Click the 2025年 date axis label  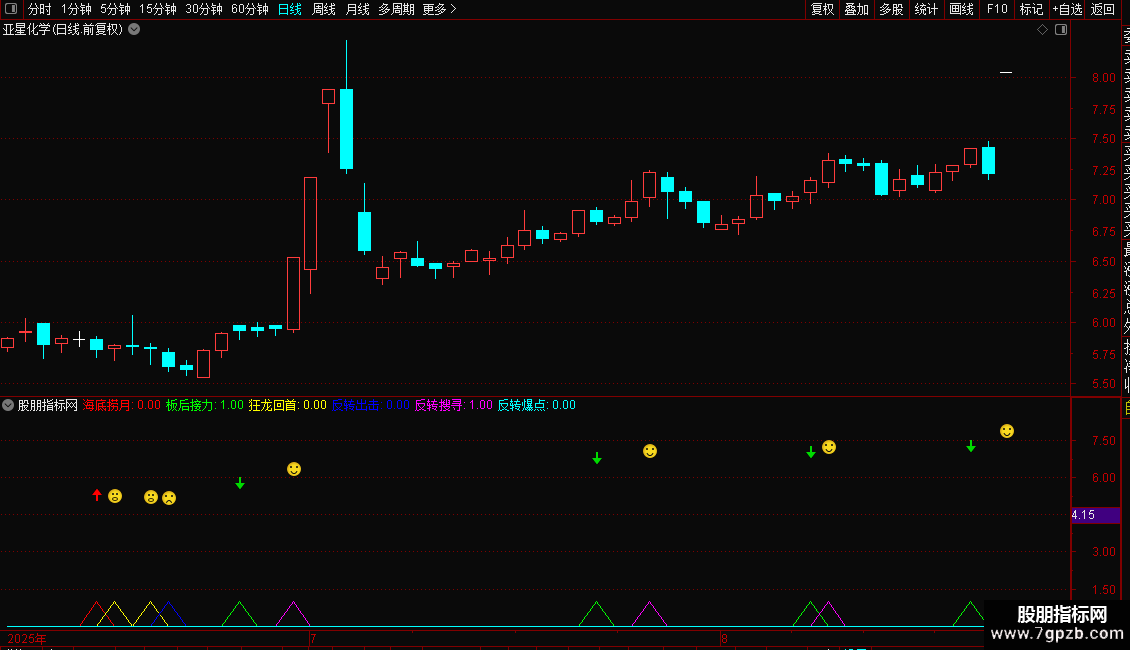[x=27, y=638]
